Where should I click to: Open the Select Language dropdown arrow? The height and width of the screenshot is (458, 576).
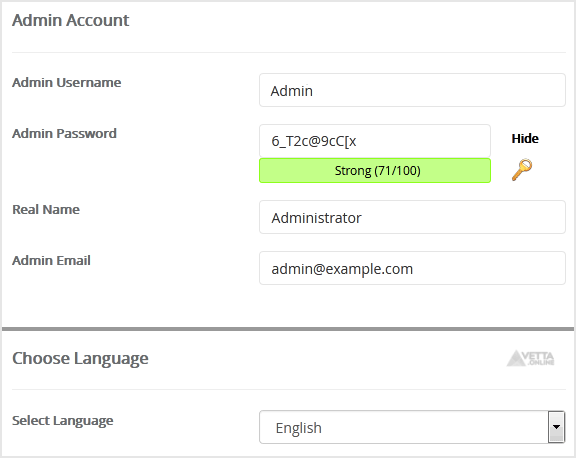point(556,427)
